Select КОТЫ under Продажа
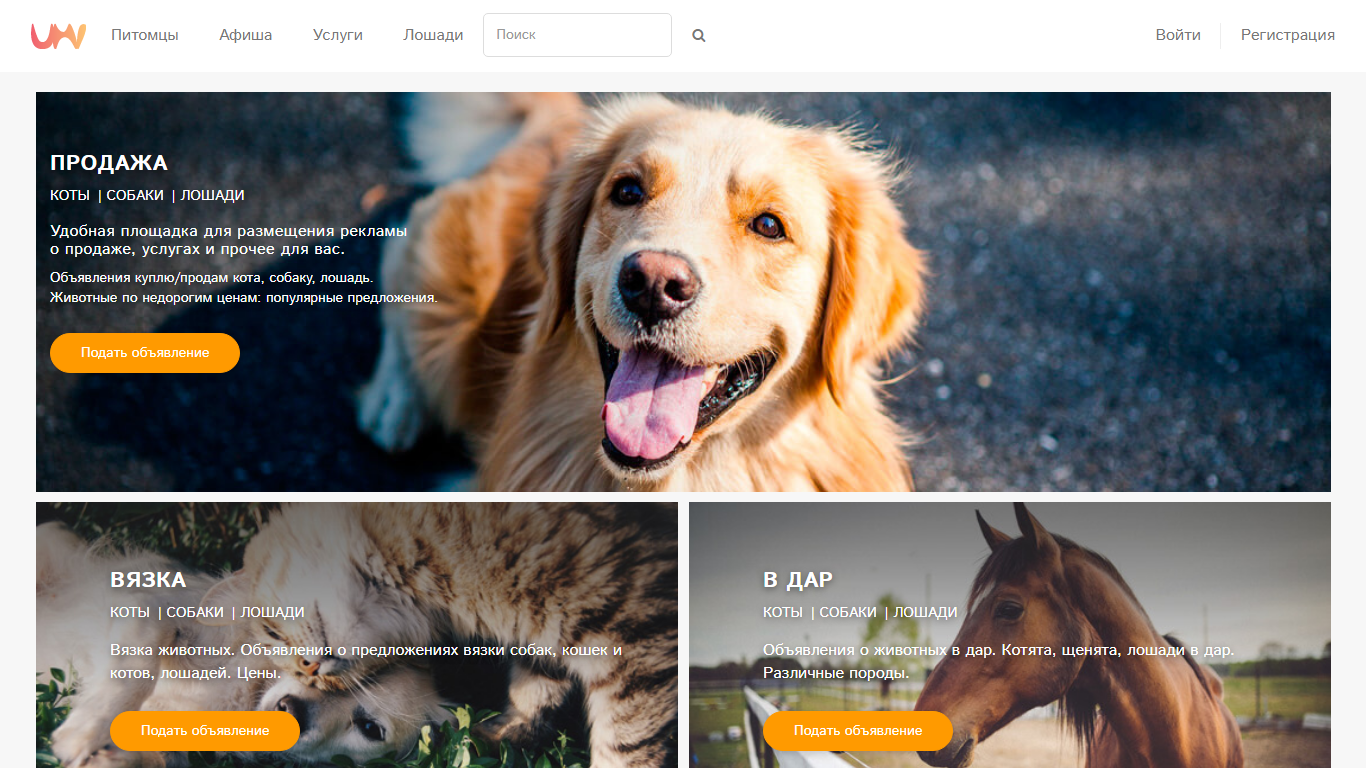This screenshot has height=768, width=1366. [70, 196]
